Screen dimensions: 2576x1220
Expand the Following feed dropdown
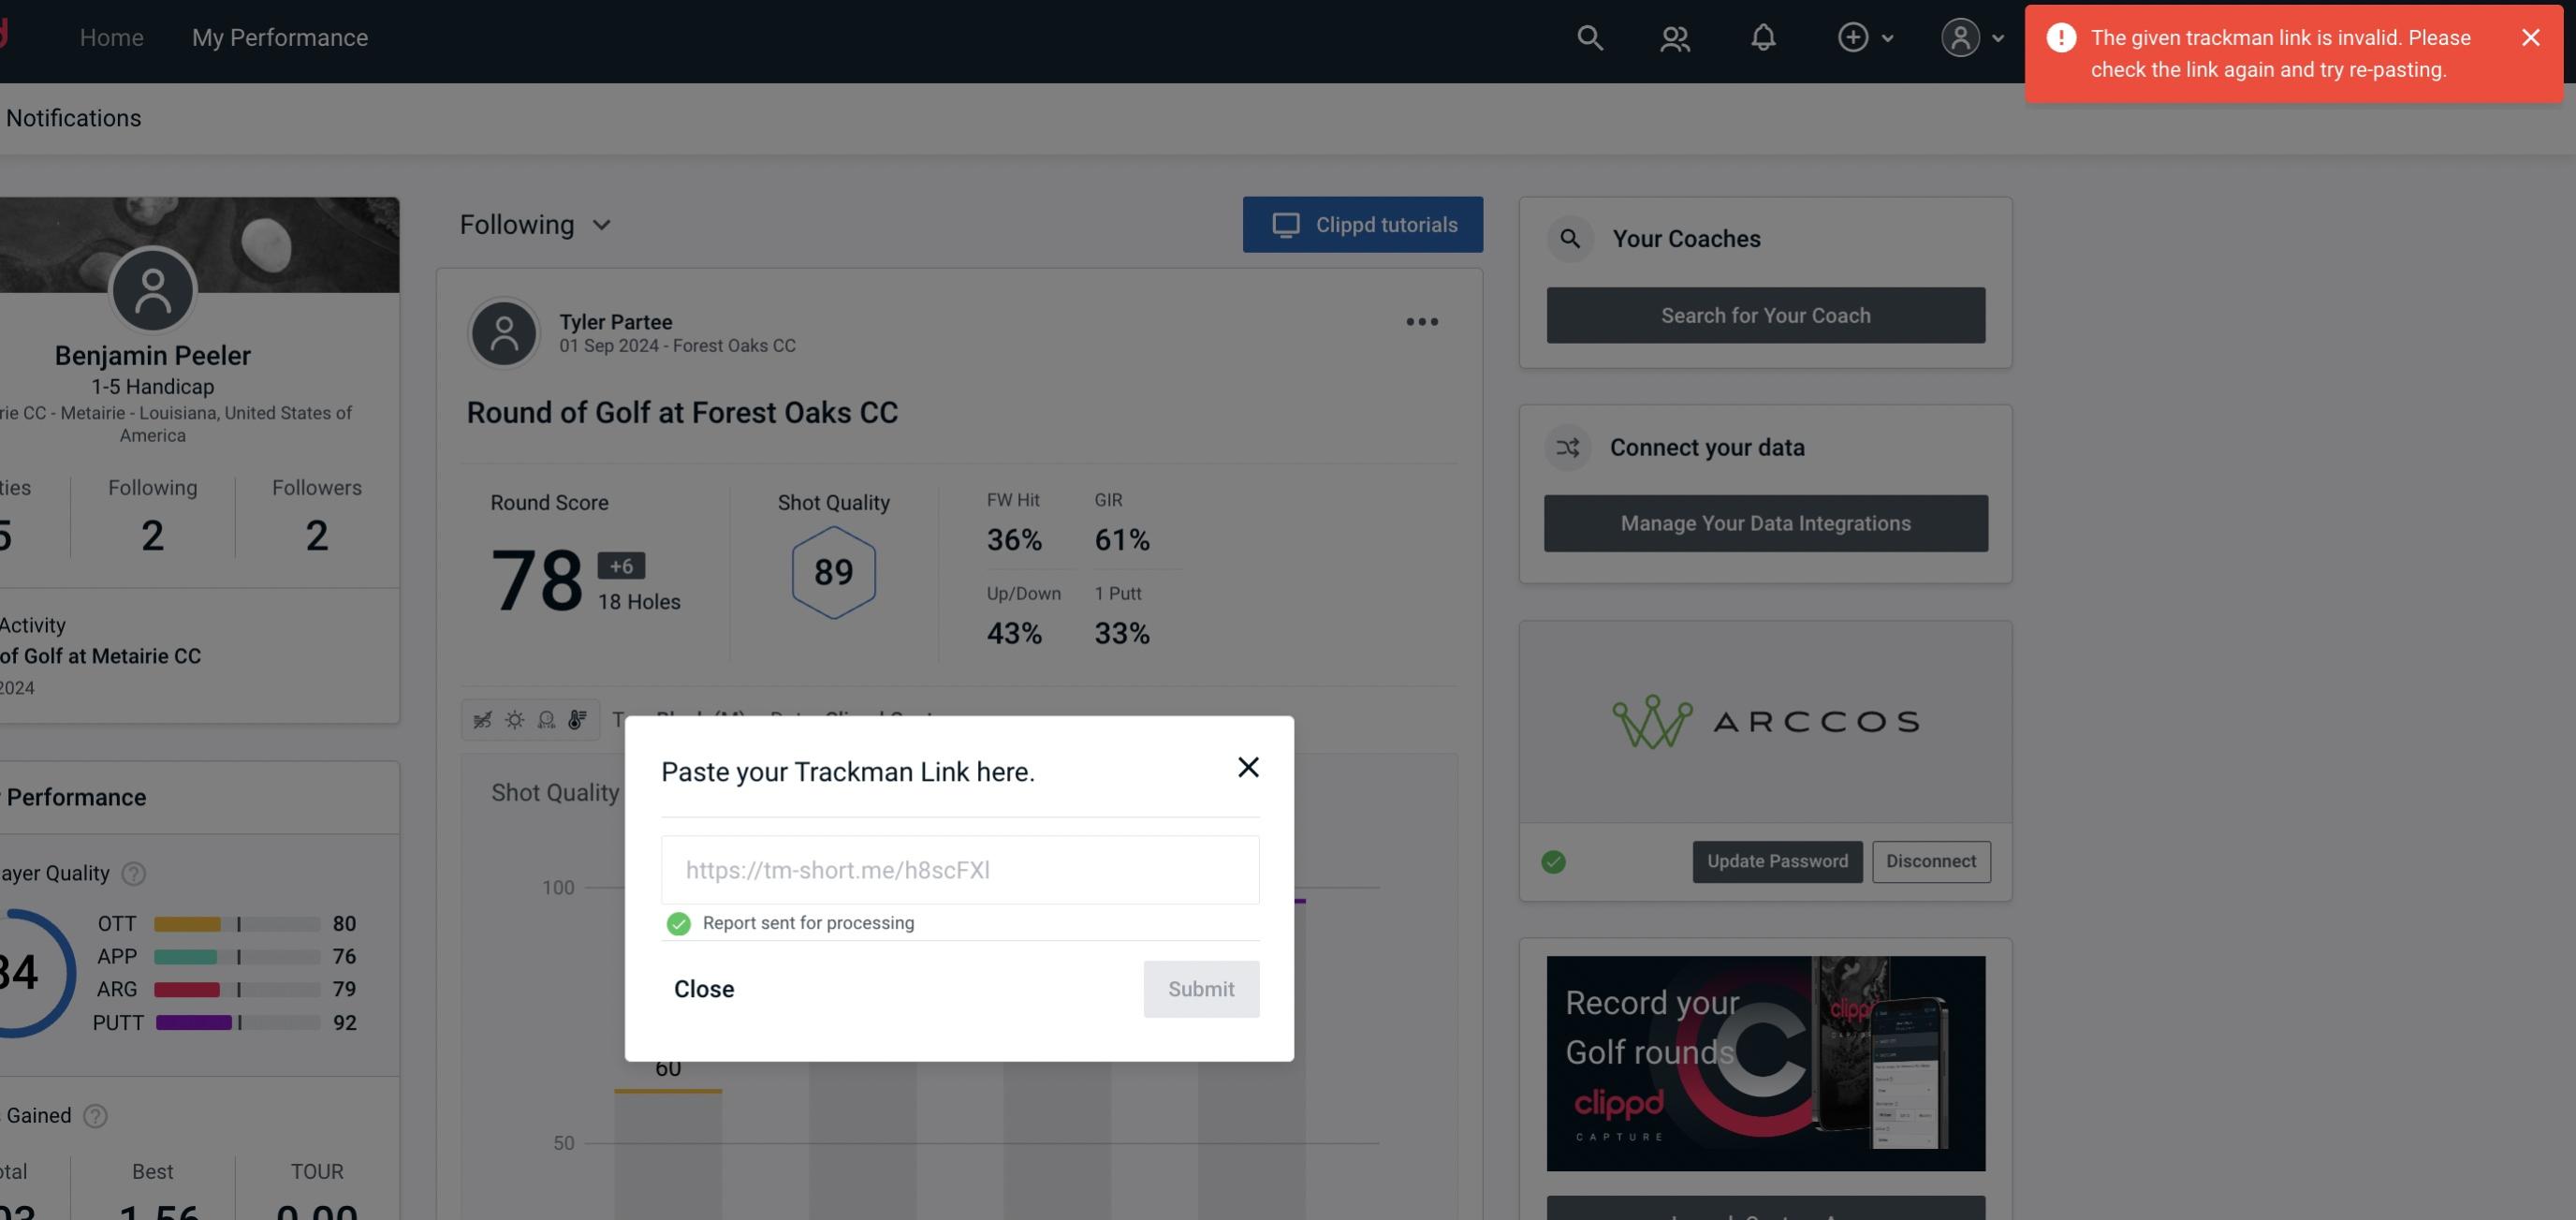point(535,224)
